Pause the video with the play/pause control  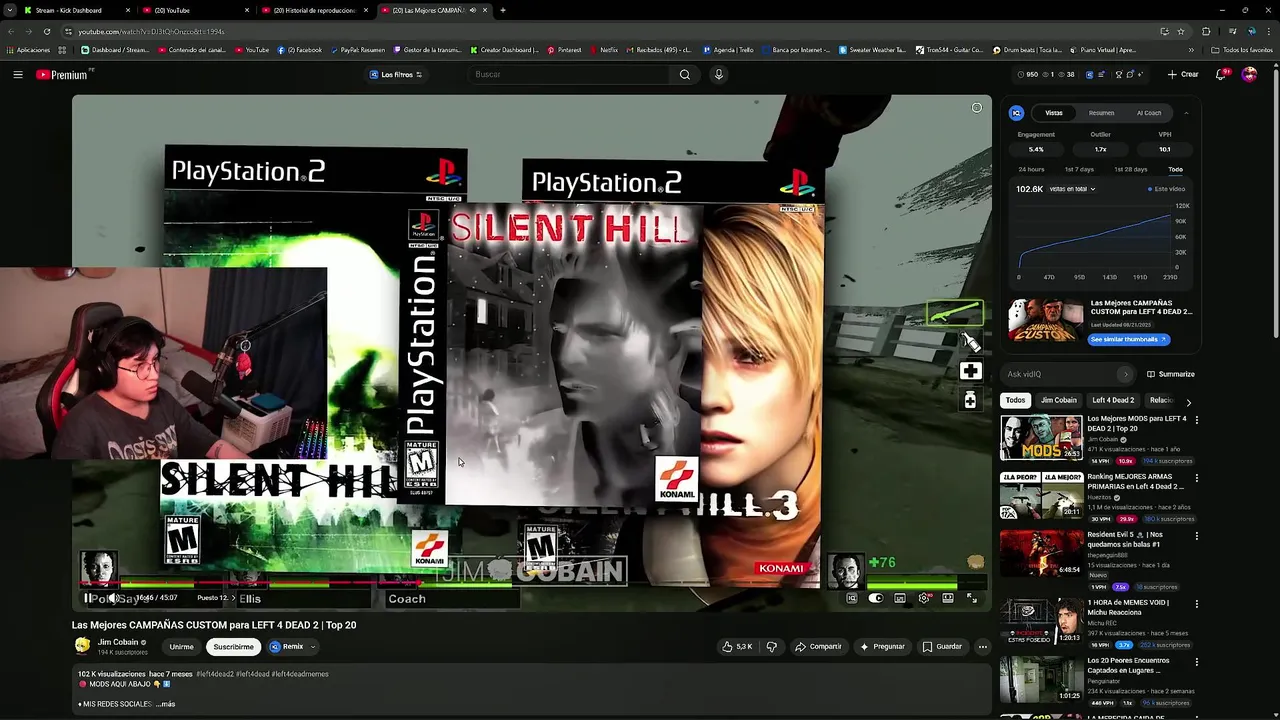click(88, 598)
